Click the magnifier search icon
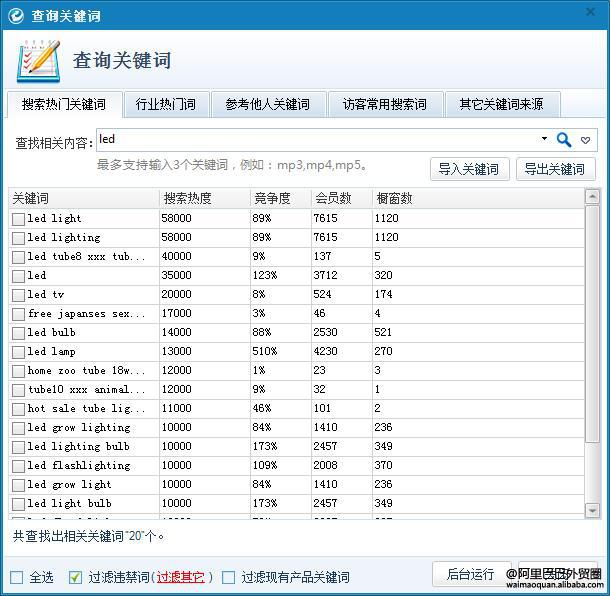The width and height of the screenshot is (610, 596). tap(564, 140)
